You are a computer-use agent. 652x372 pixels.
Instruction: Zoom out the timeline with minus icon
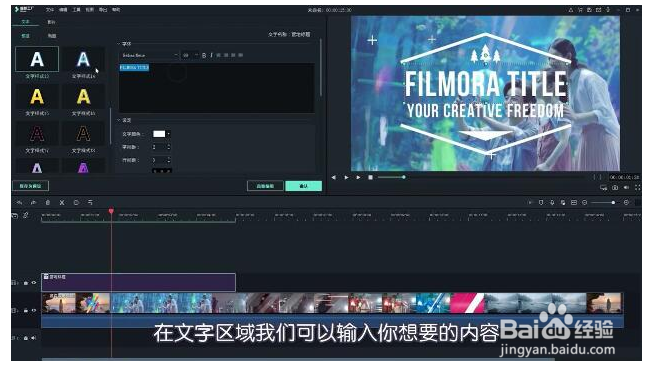click(x=585, y=202)
